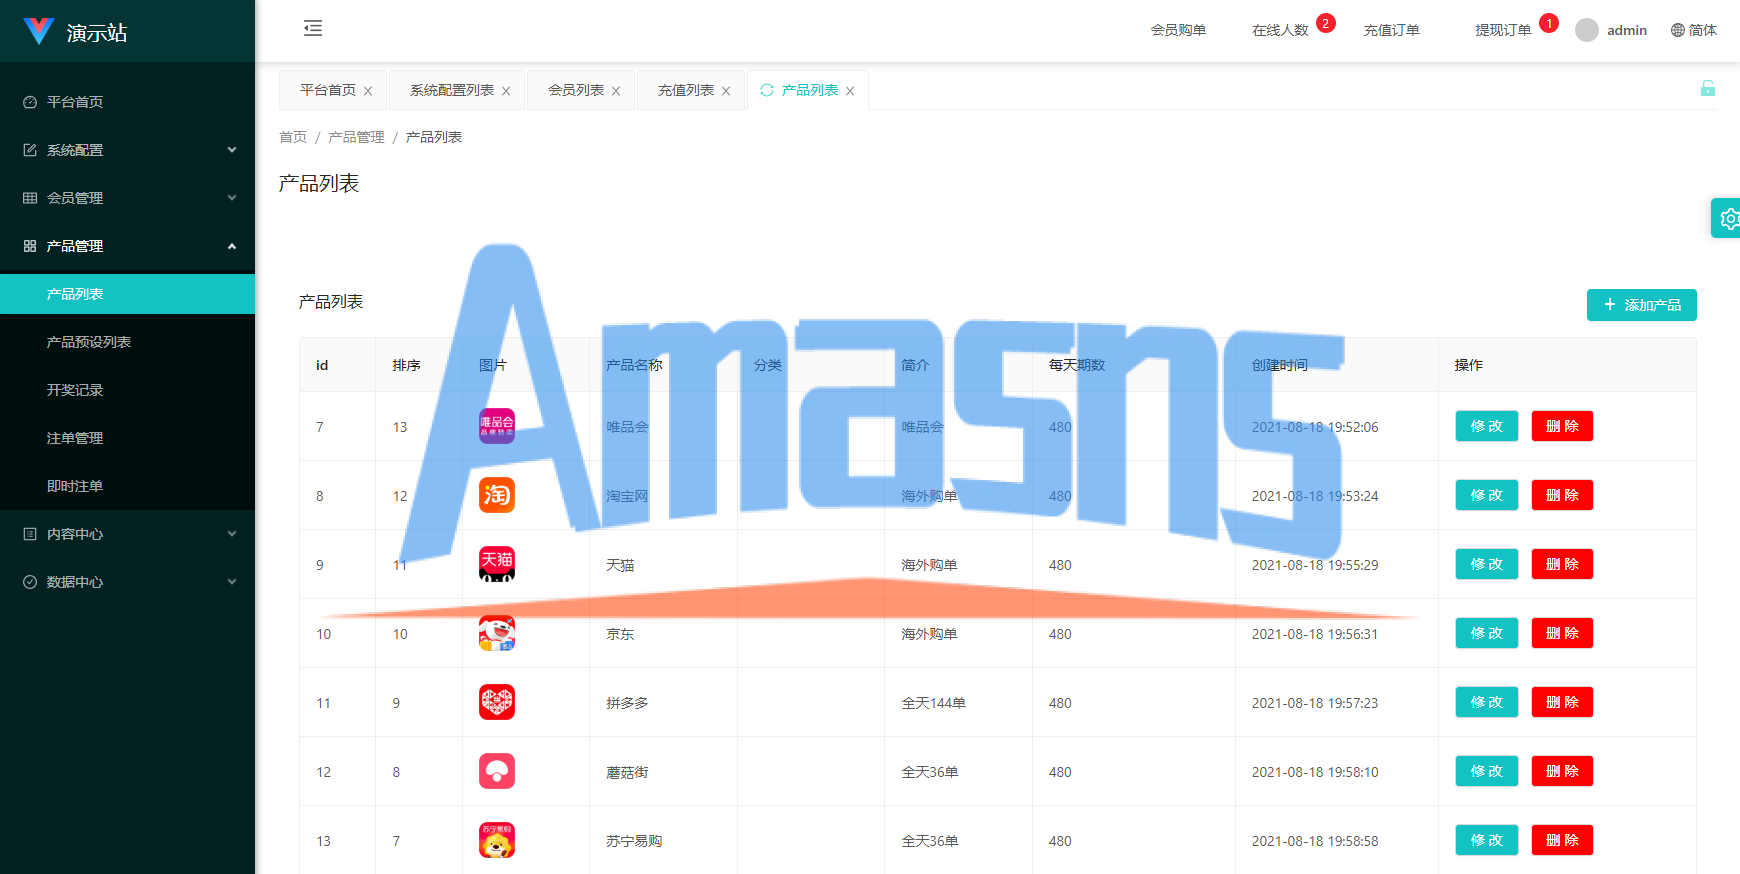The height and width of the screenshot is (874, 1740).
Task: Click 首页 in the breadcrumb
Action: (293, 137)
